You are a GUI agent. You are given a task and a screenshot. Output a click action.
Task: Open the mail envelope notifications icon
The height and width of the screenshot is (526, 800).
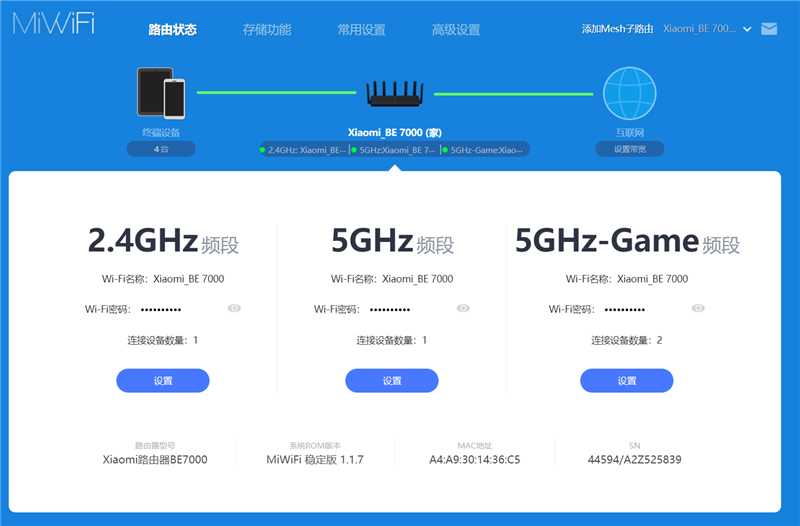(769, 29)
